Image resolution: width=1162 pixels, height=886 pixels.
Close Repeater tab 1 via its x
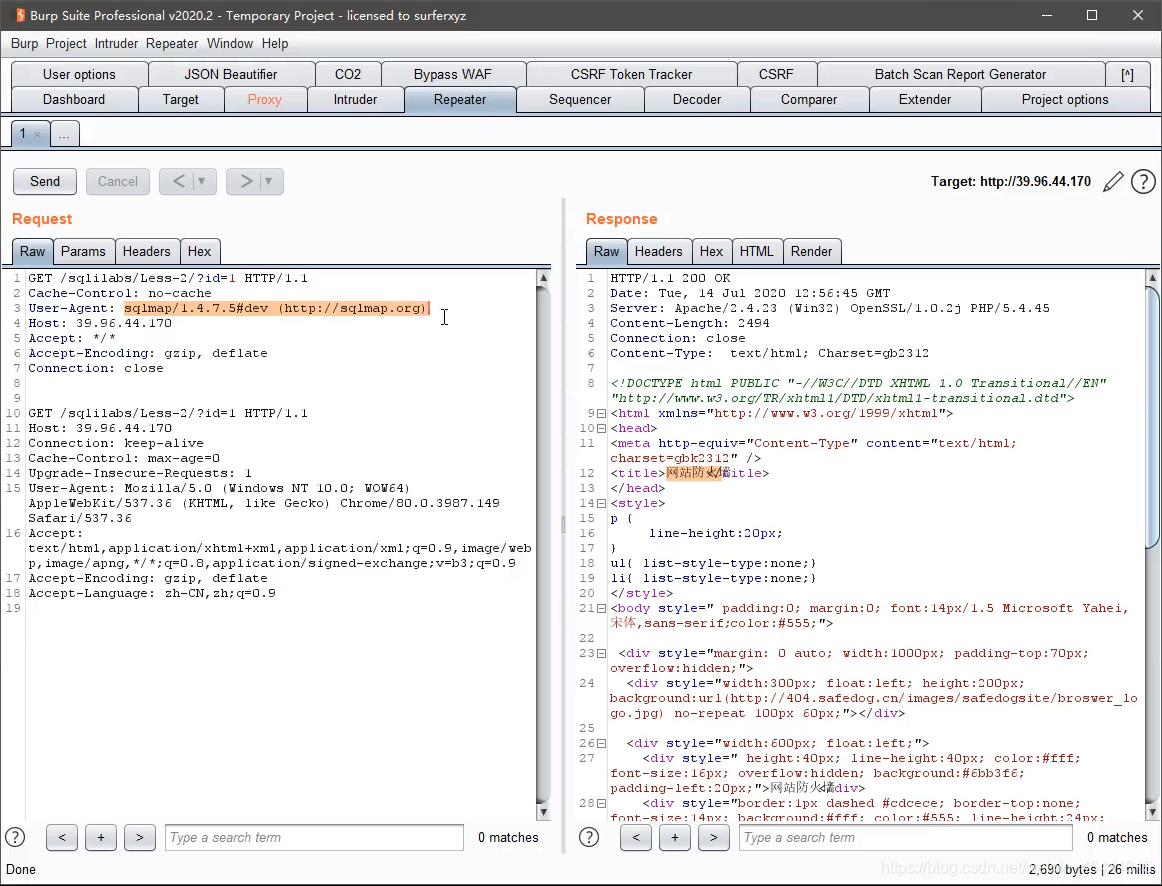(37, 134)
